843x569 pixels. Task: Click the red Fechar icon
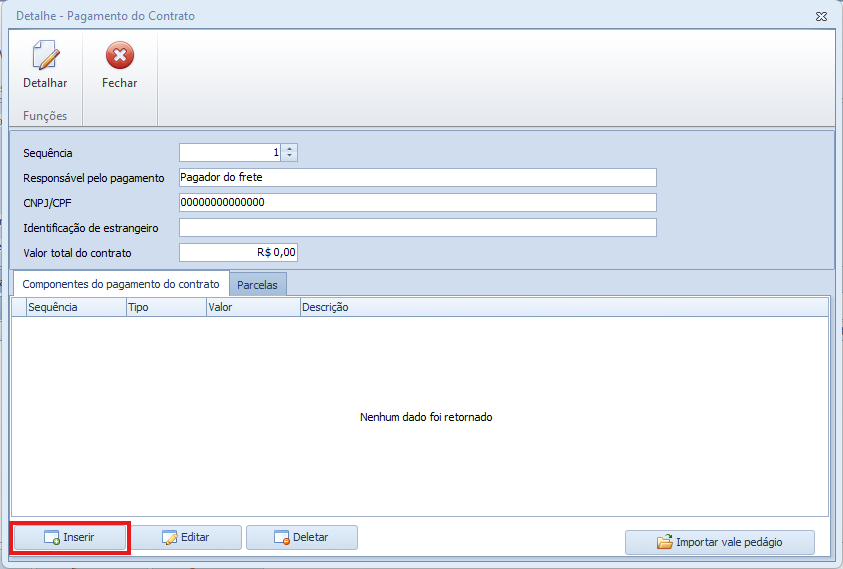[x=119, y=56]
